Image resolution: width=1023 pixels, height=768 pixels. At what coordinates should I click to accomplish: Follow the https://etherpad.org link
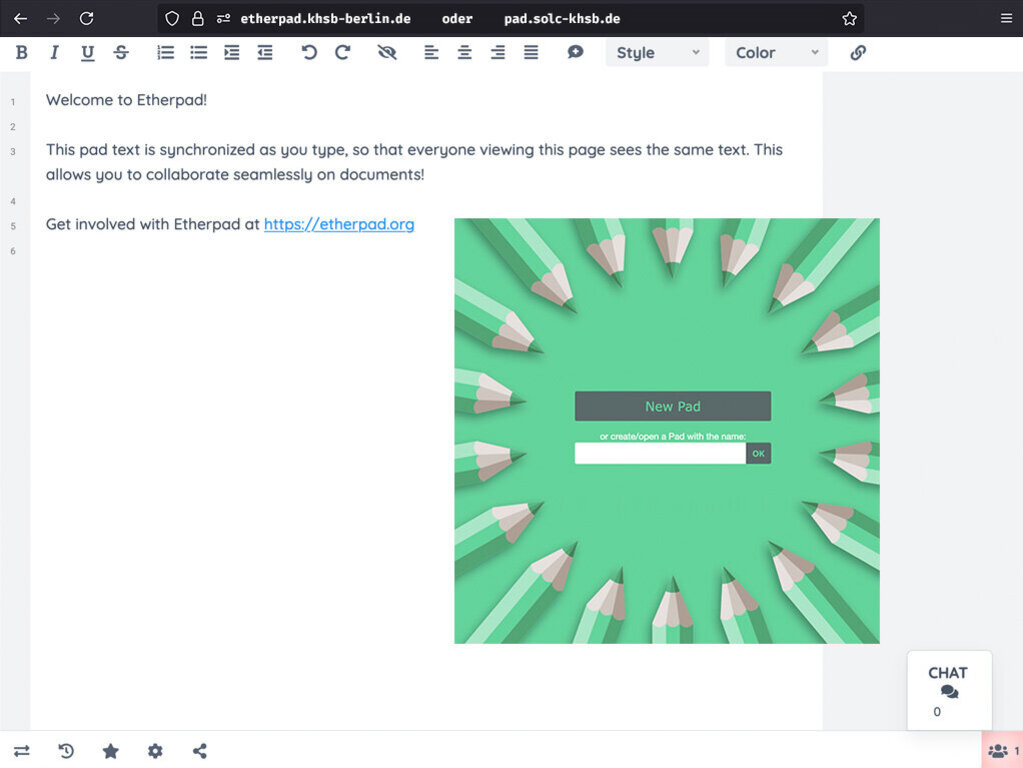coord(339,224)
